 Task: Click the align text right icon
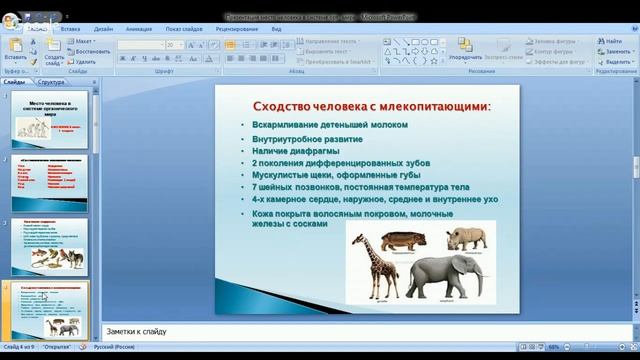point(253,59)
